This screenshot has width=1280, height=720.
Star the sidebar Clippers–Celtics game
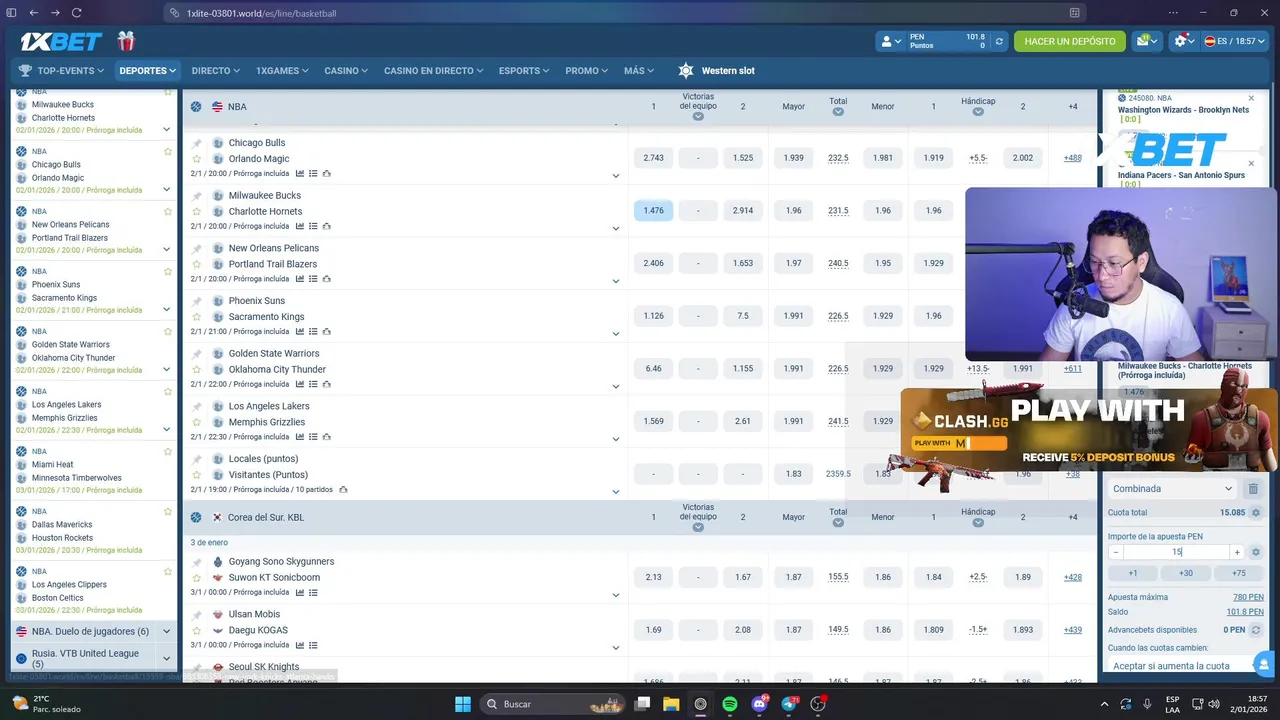pyautogui.click(x=168, y=572)
